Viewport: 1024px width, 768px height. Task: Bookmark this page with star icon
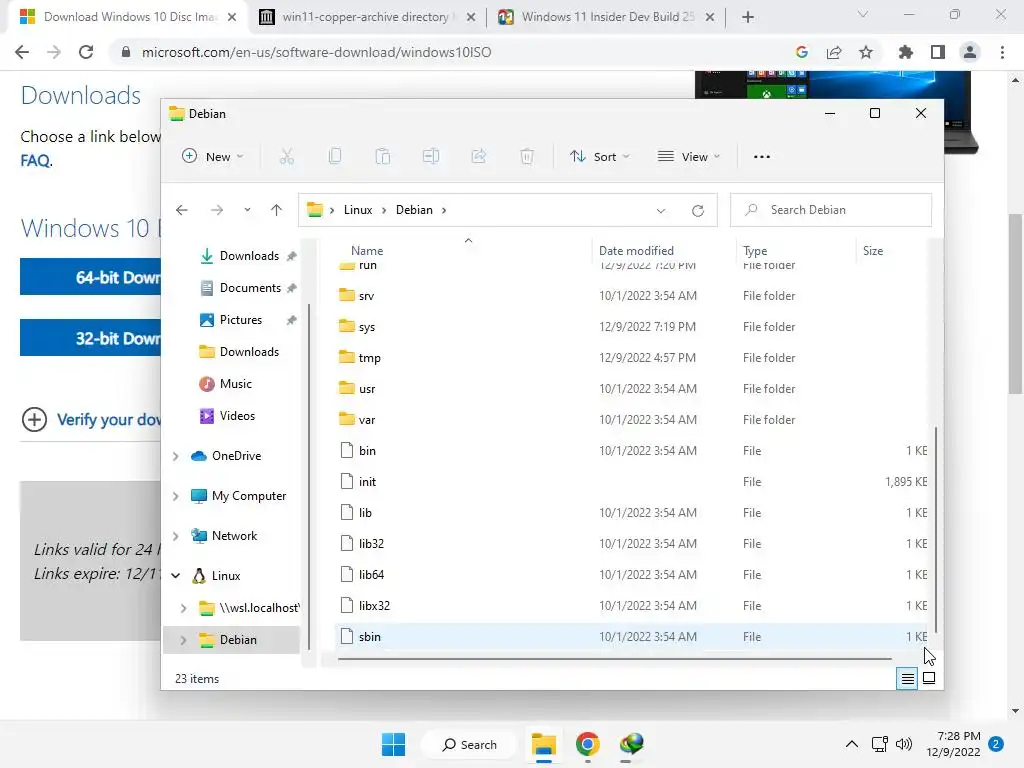tap(866, 52)
